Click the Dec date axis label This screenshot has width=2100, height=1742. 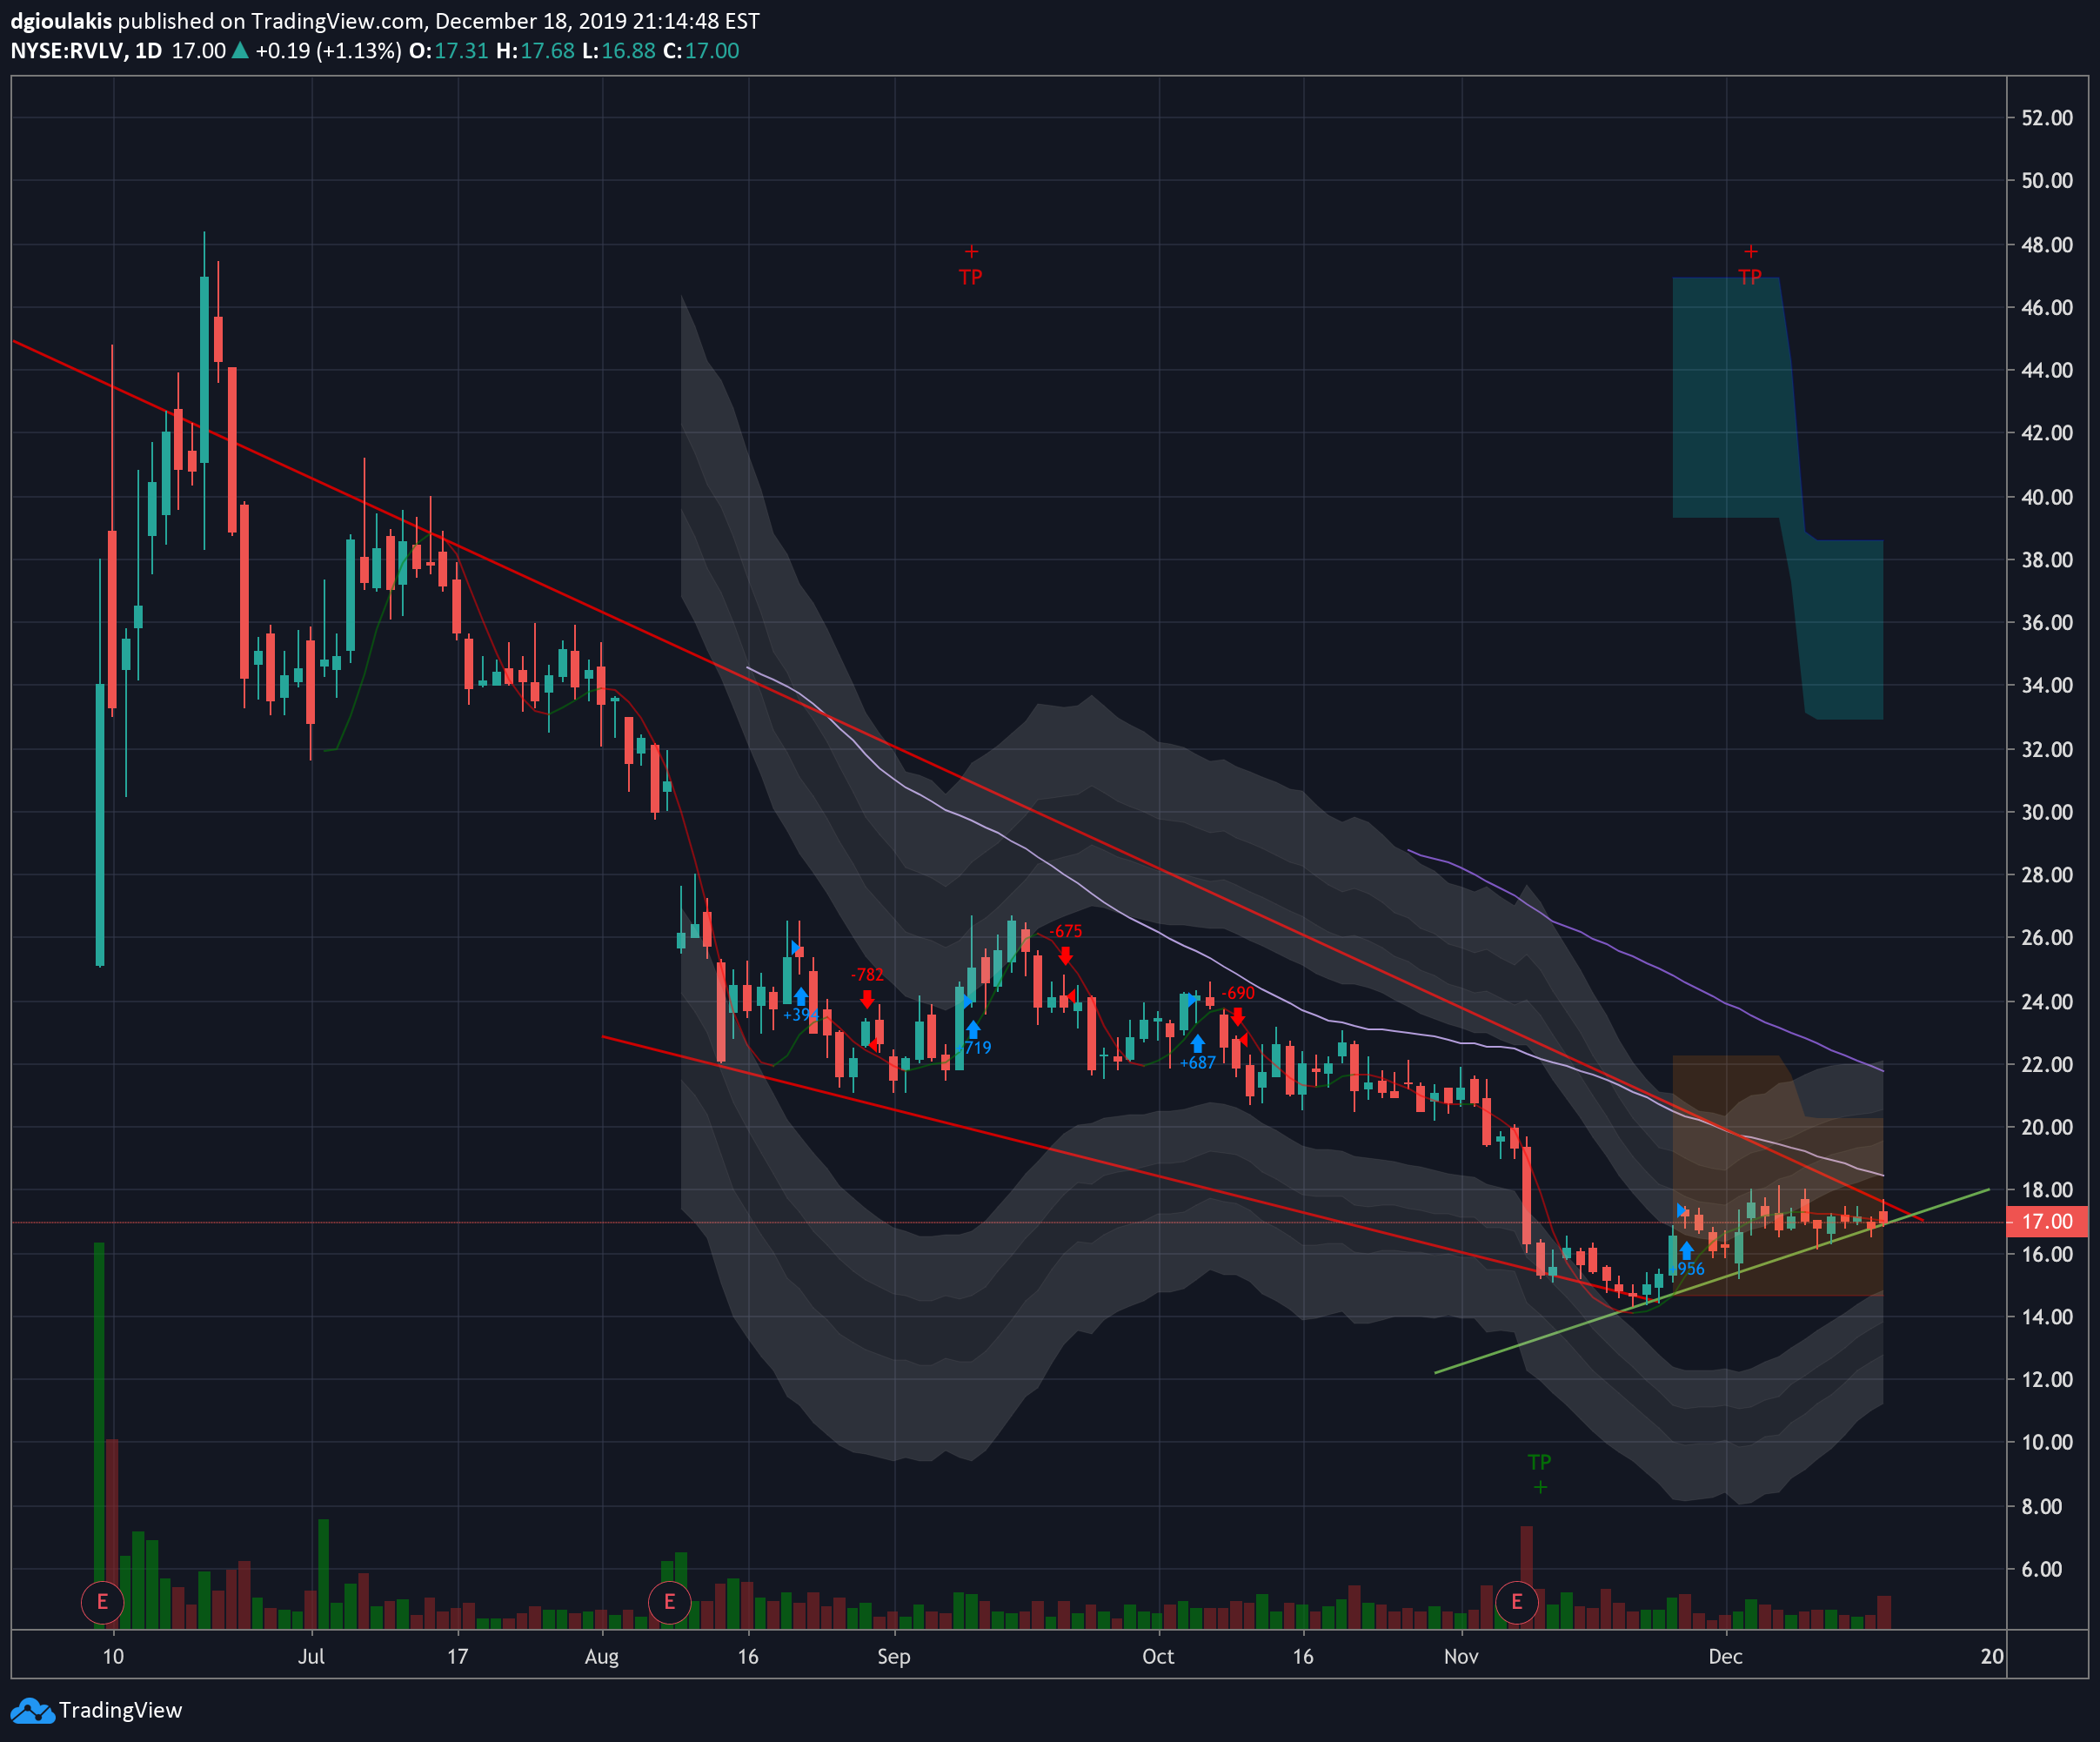click(x=1725, y=1656)
